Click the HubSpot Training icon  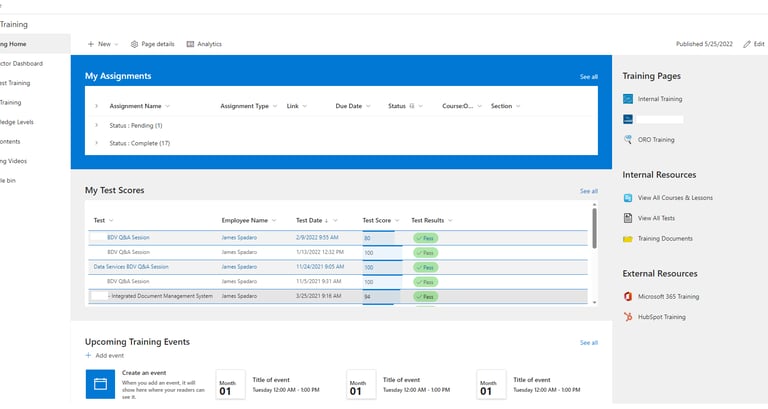pos(628,317)
